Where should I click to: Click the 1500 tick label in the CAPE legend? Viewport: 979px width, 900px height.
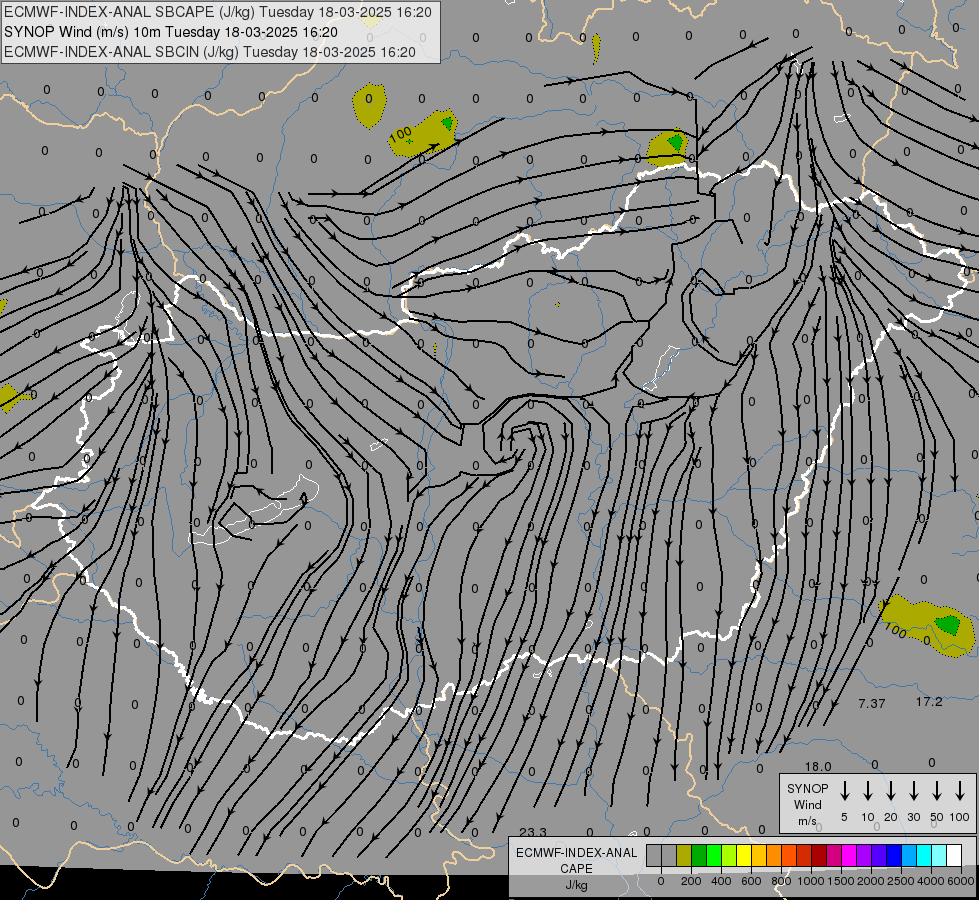[841, 881]
